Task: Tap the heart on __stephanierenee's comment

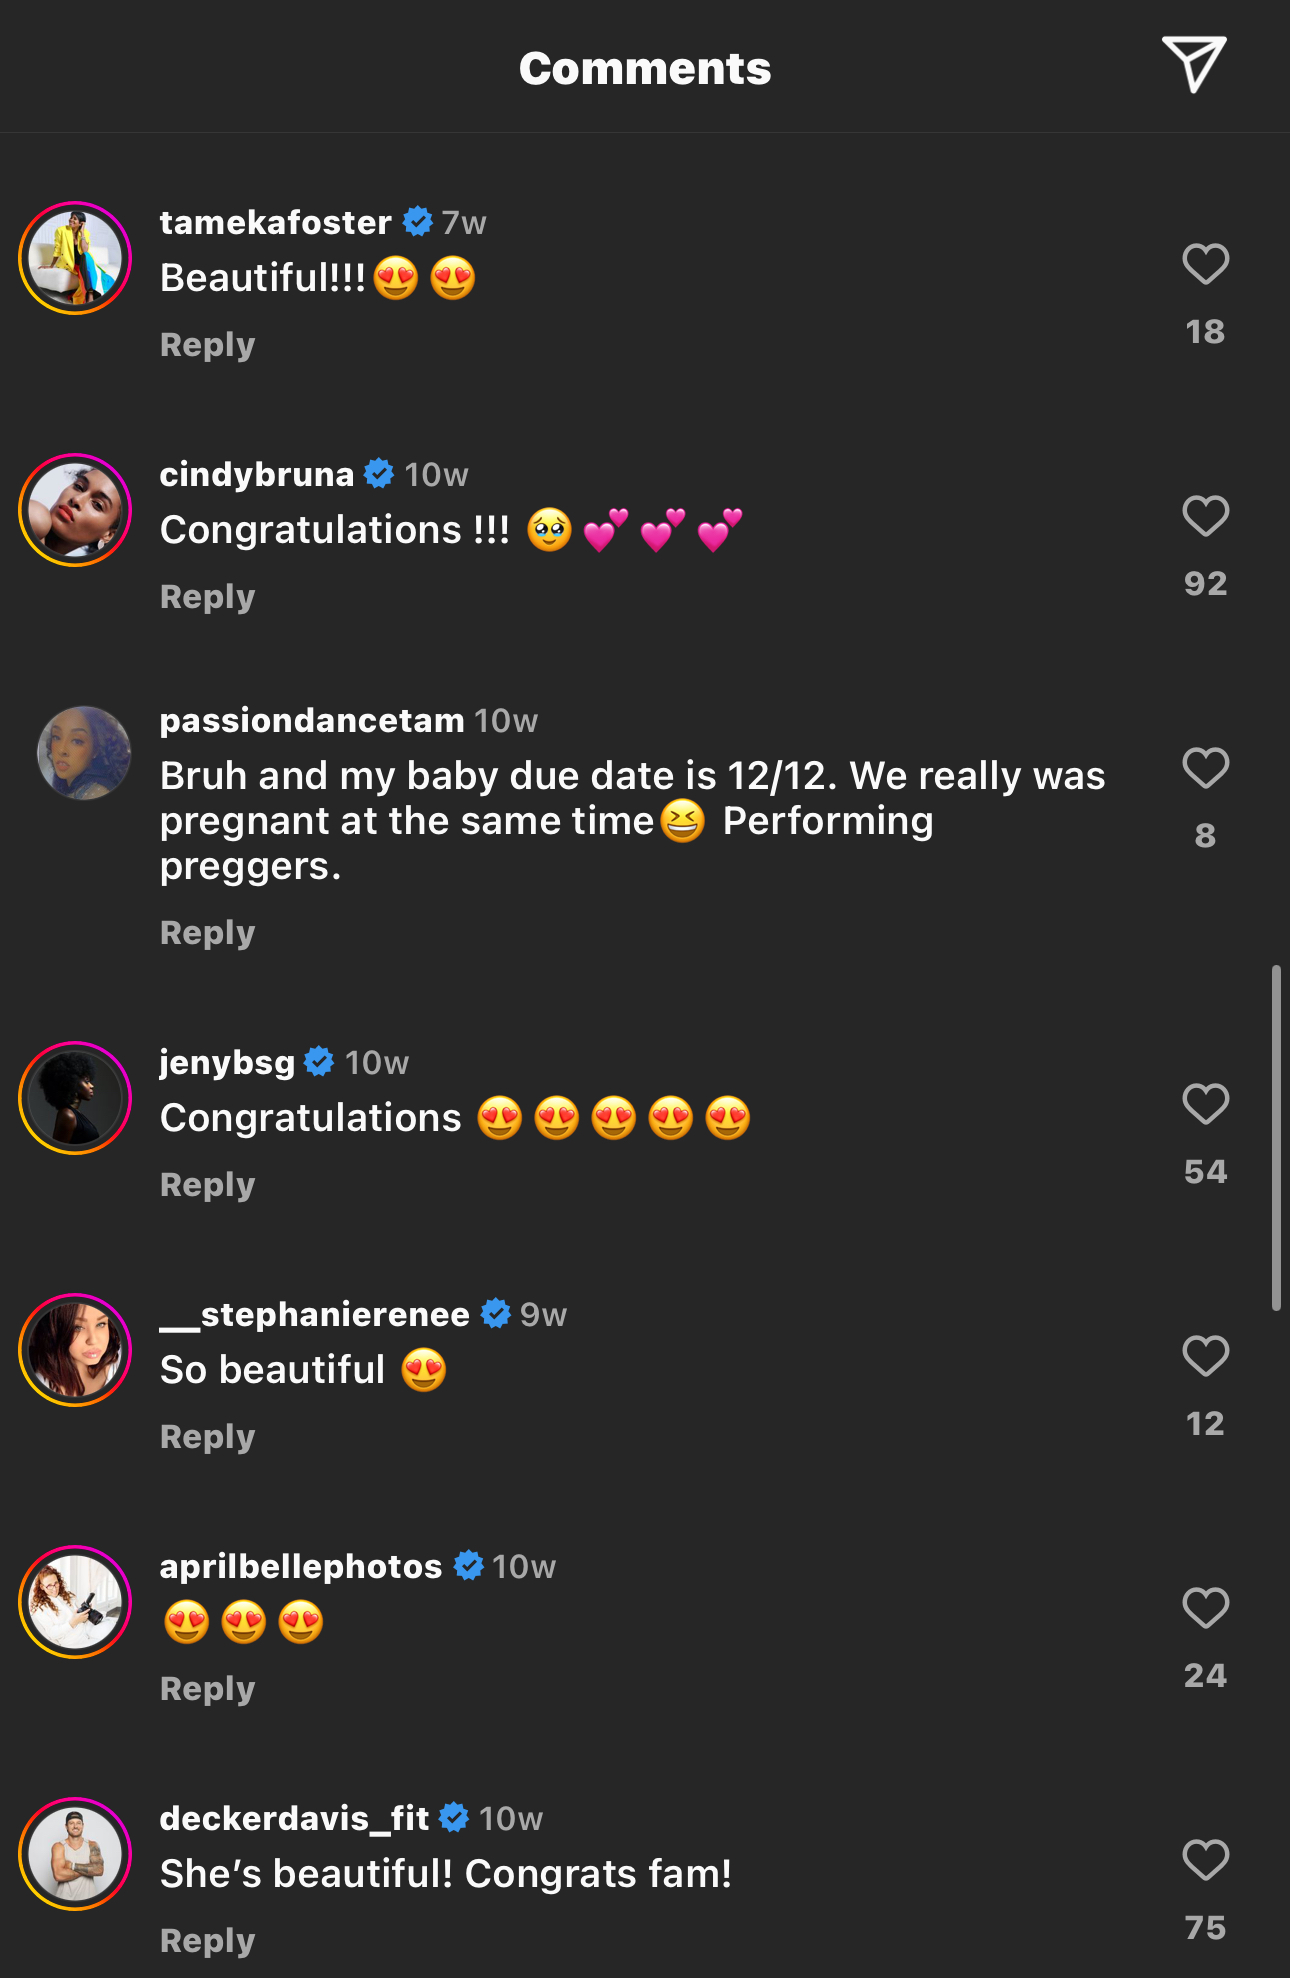Action: (1205, 1357)
